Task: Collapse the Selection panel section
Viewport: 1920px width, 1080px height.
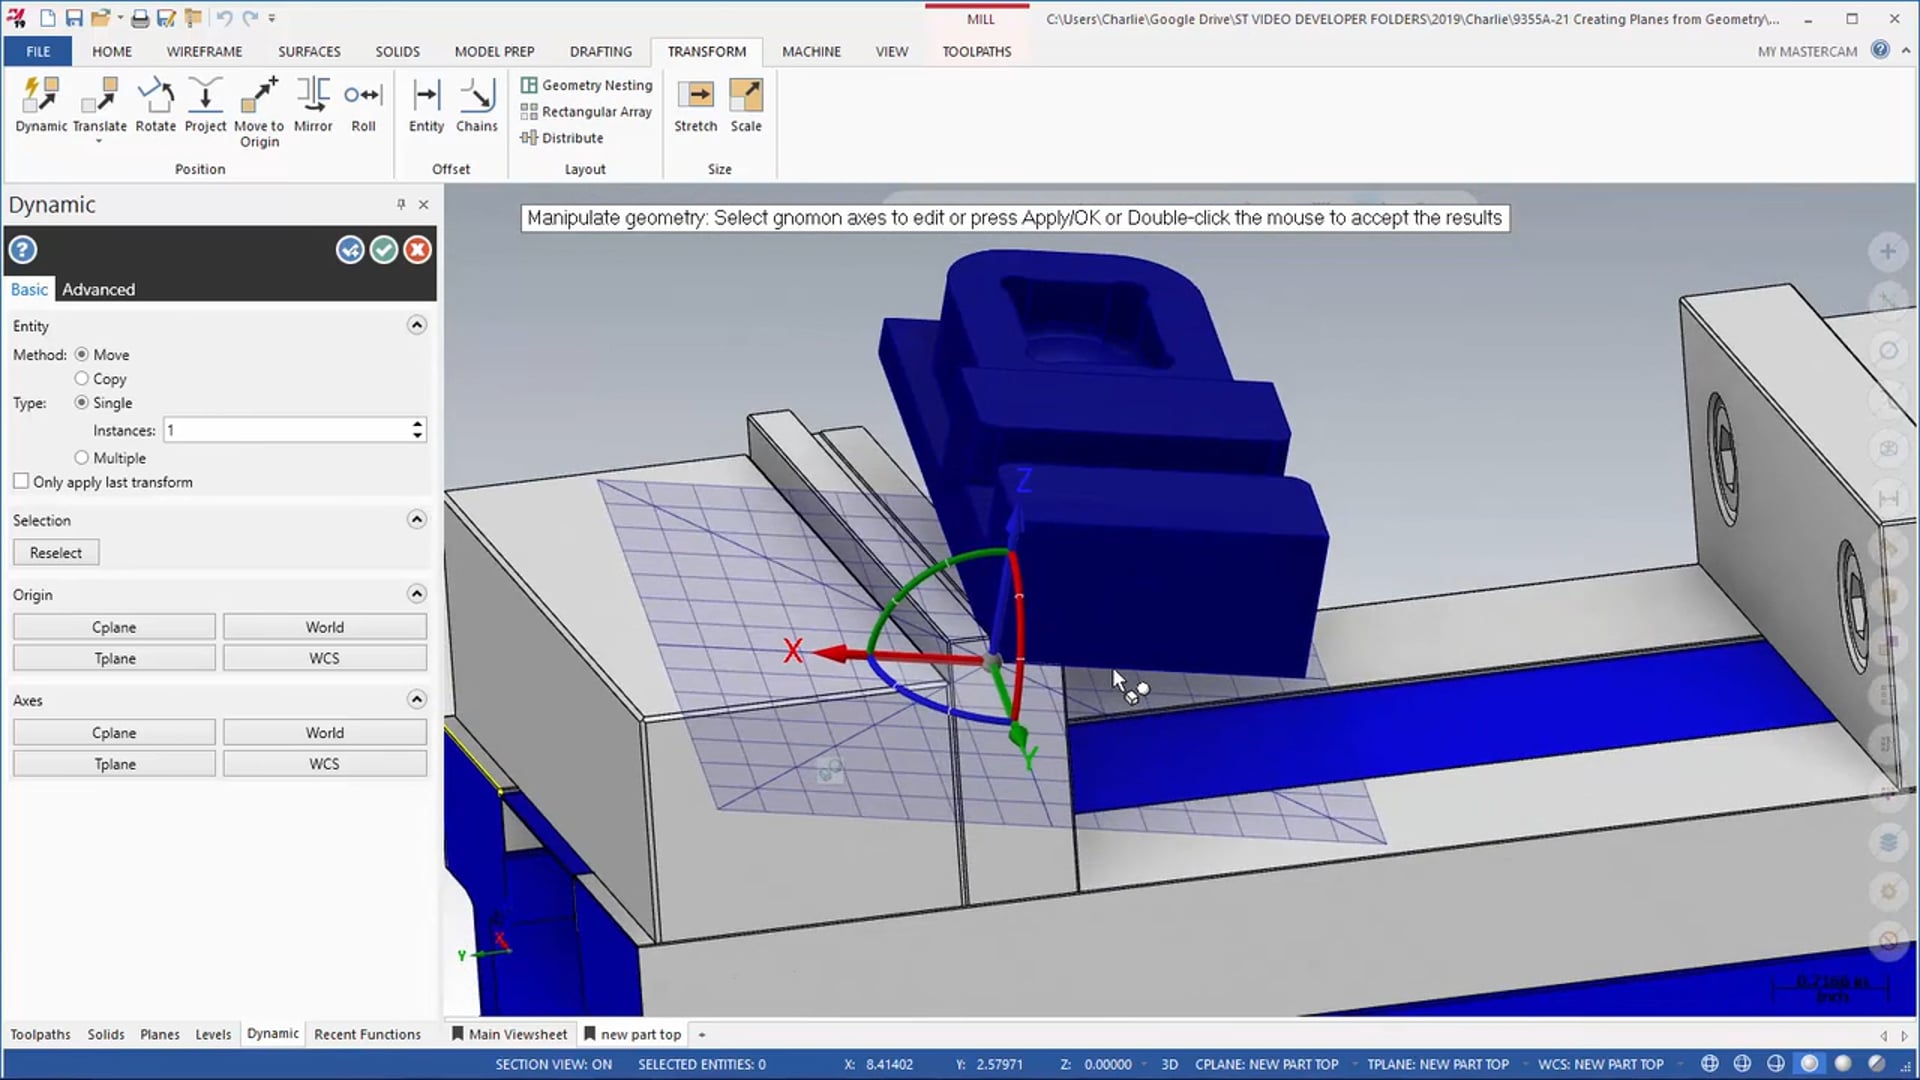Action: point(415,518)
